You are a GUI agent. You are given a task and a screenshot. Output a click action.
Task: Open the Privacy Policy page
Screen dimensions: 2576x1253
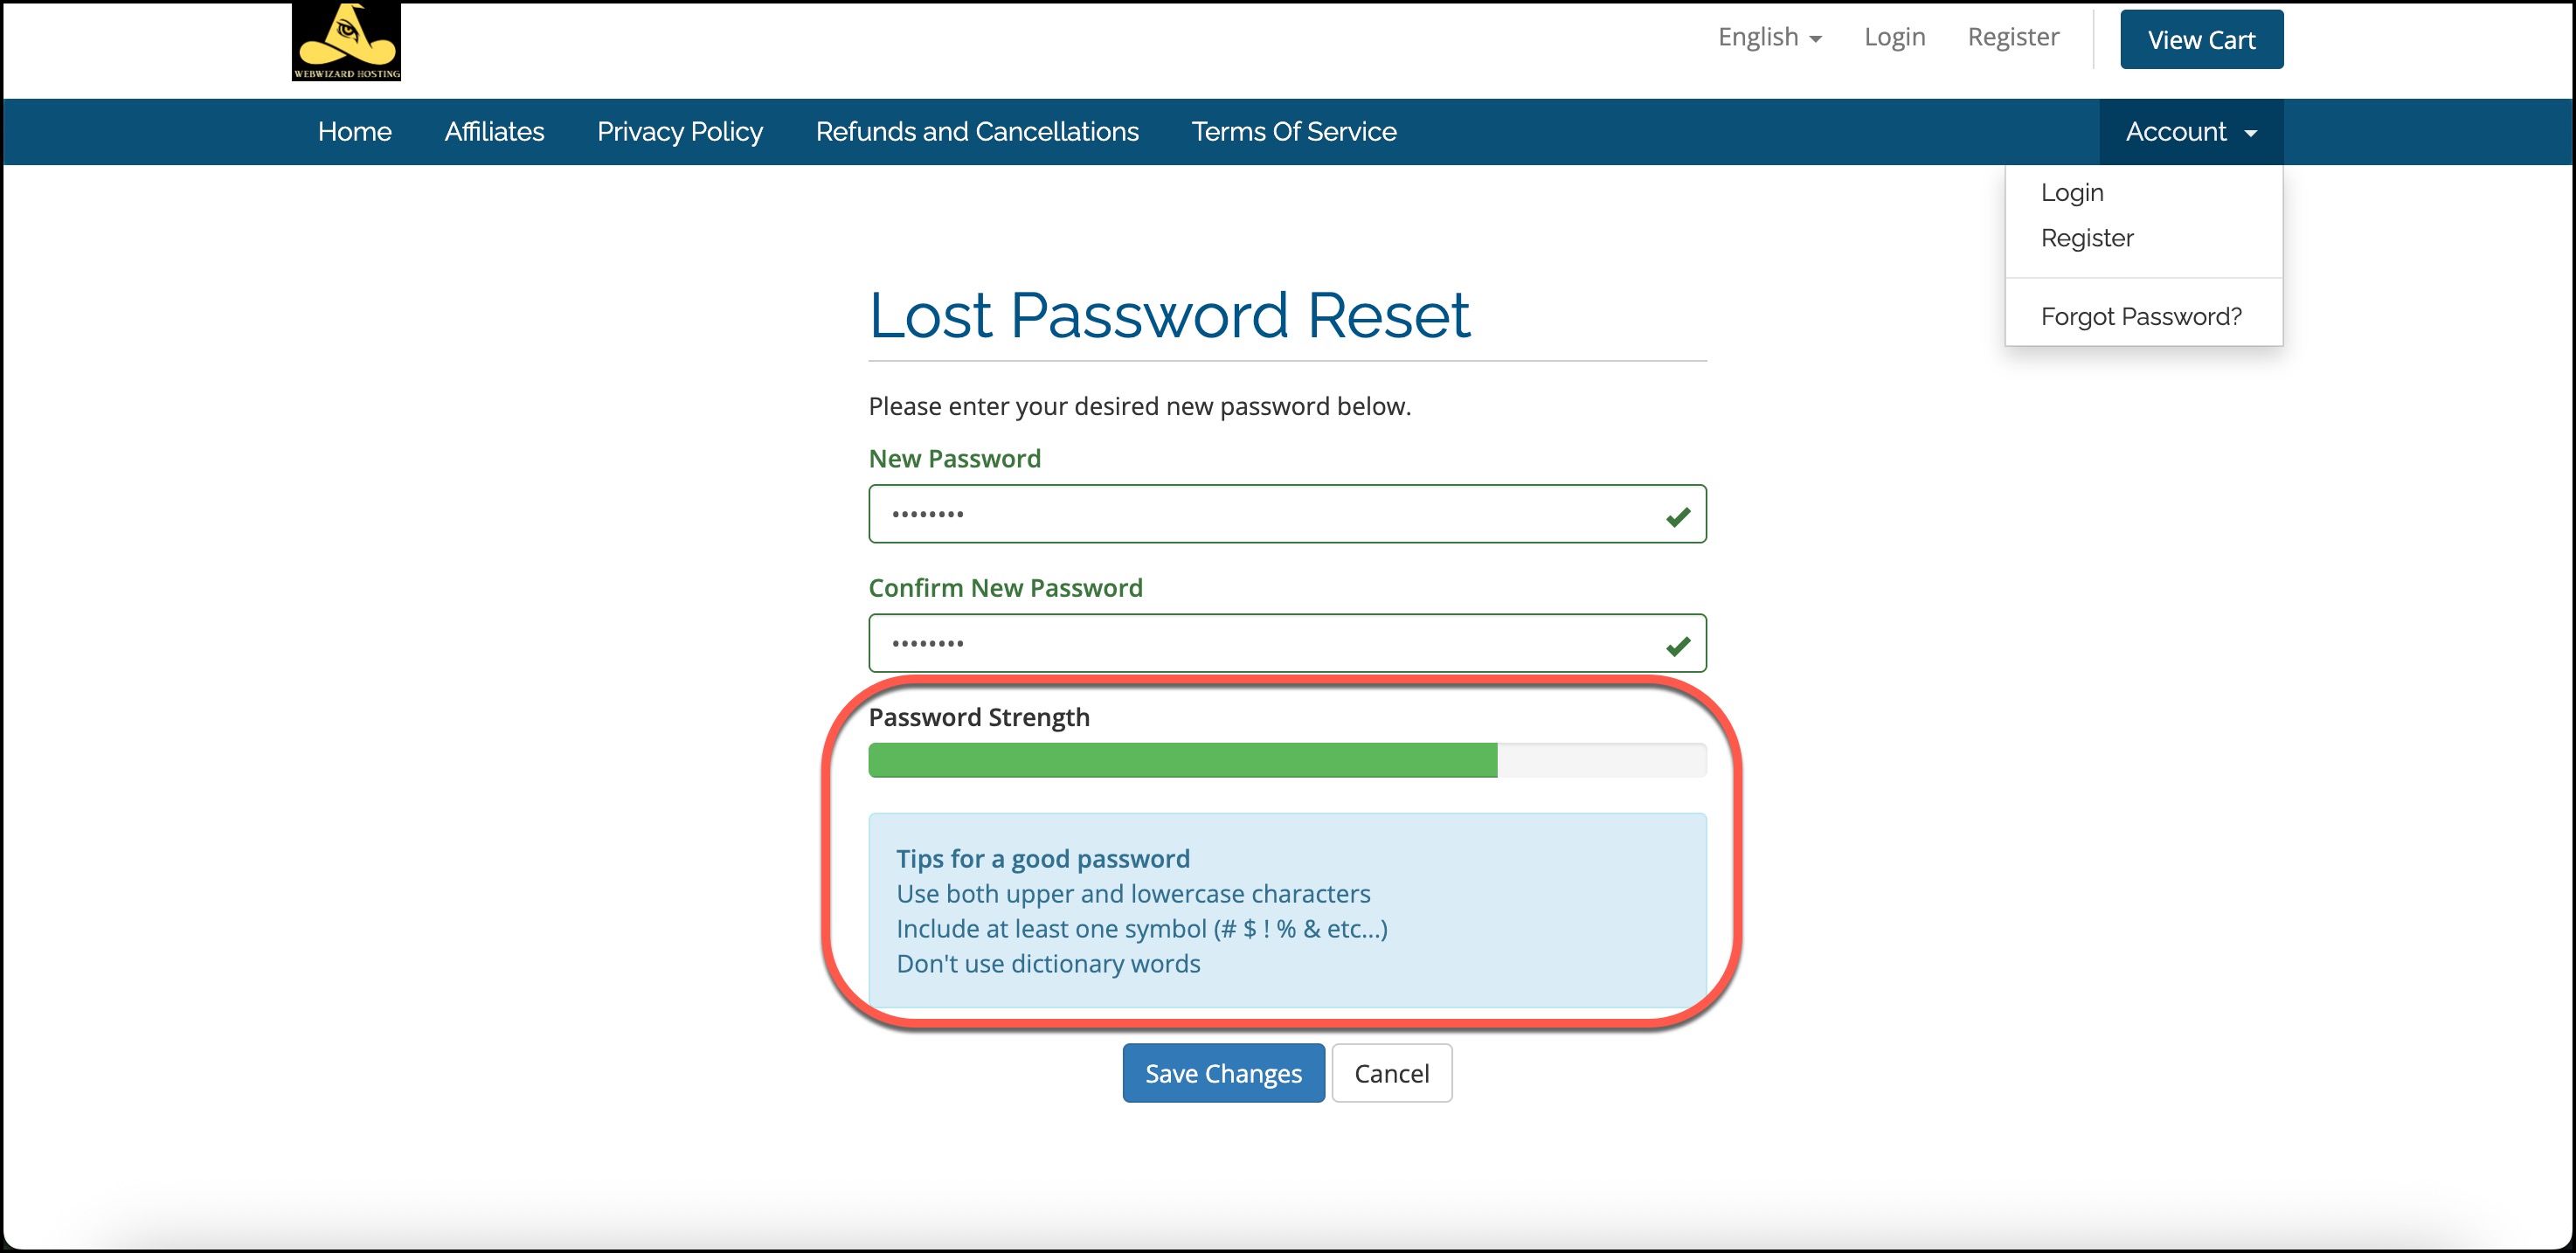tap(679, 132)
